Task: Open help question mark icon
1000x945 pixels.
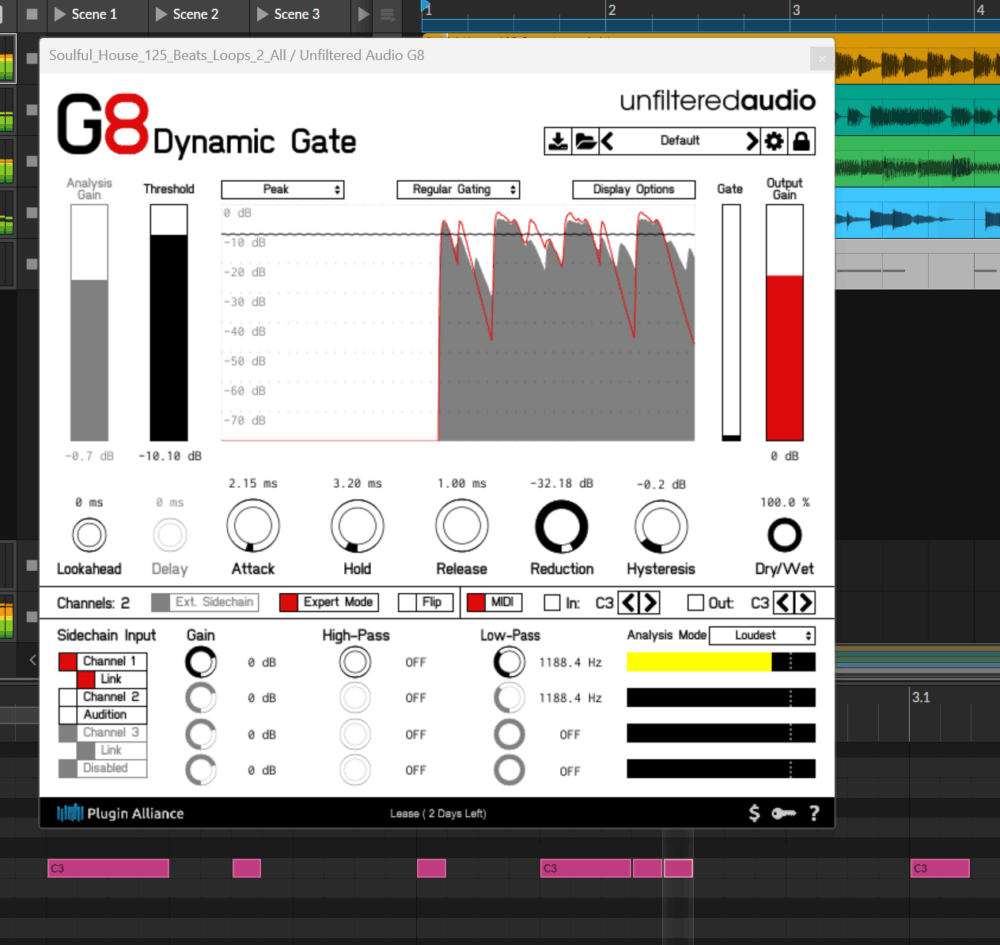Action: click(x=814, y=813)
